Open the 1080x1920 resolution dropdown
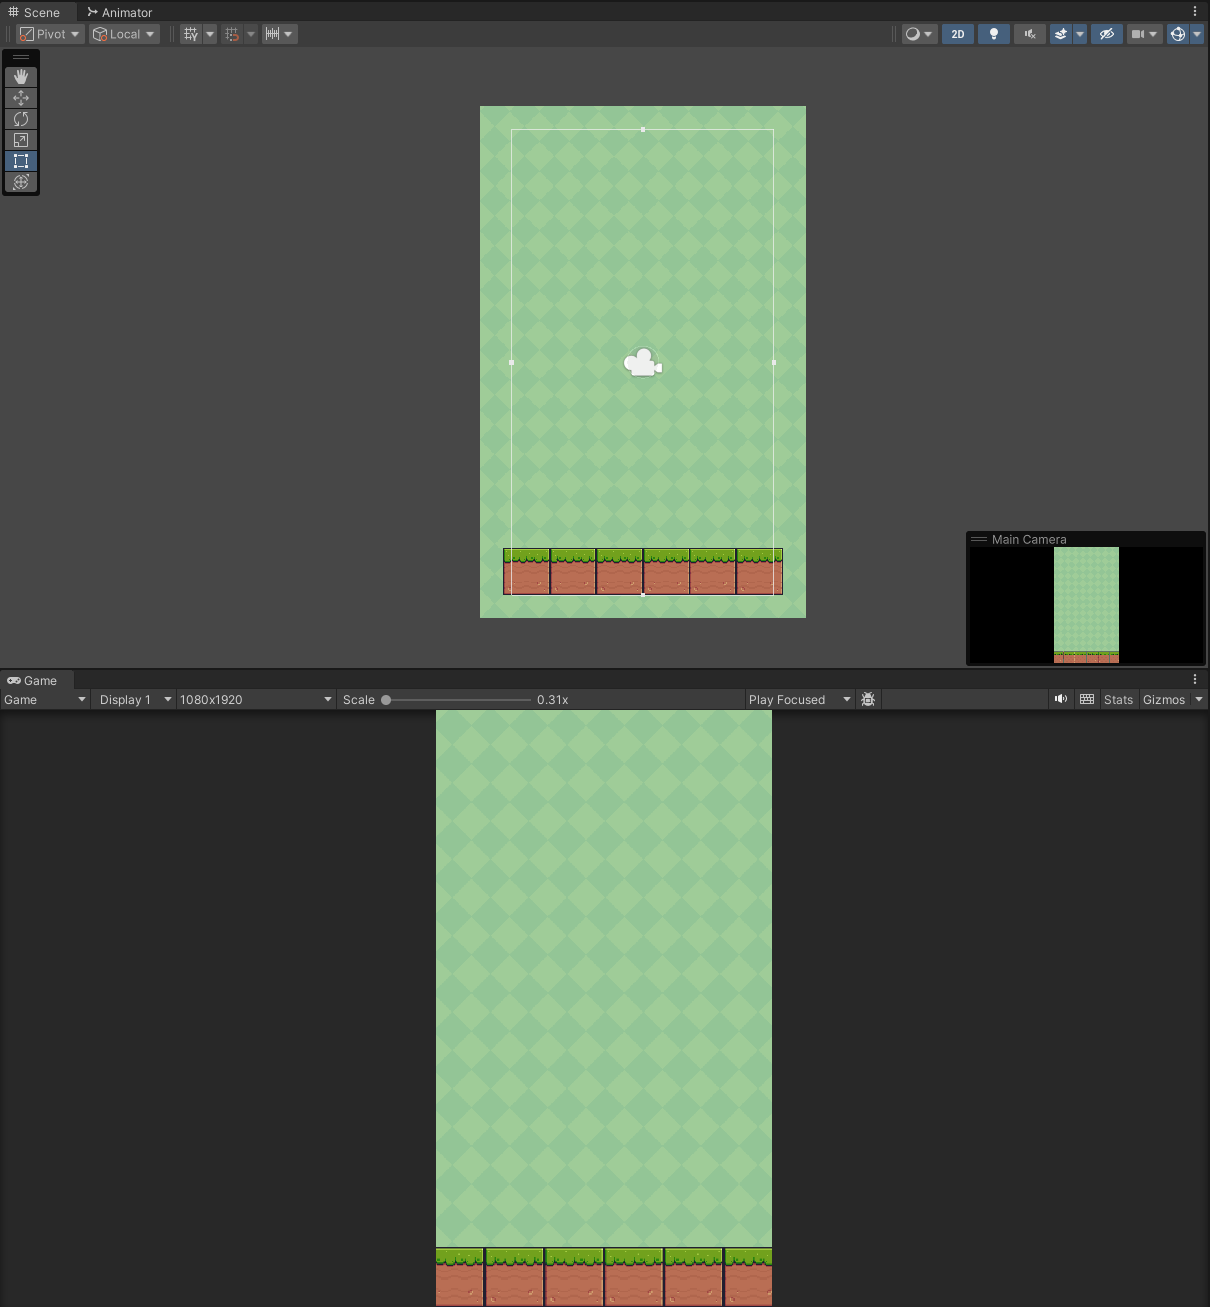Viewport: 1210px width, 1307px height. point(256,700)
